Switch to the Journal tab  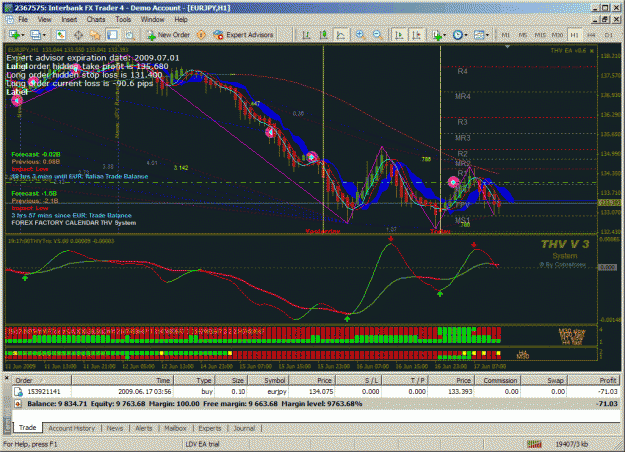point(244,428)
